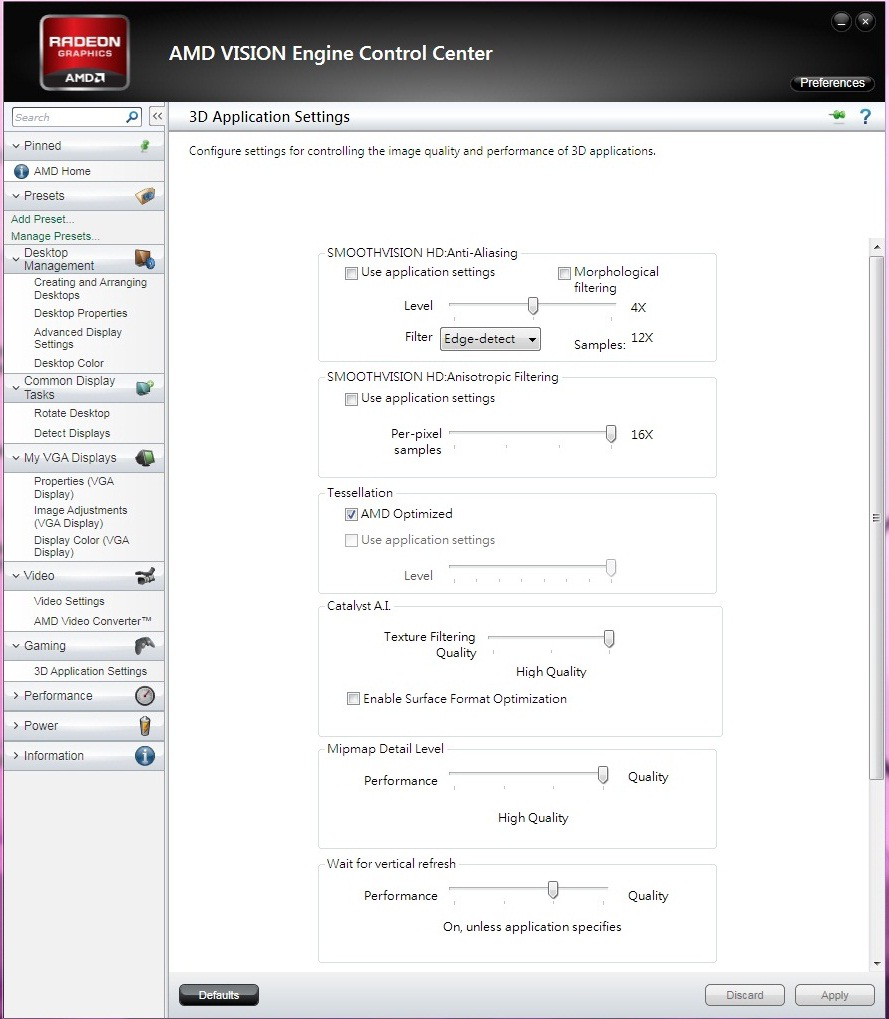Screen dimensions: 889x1019
Task: Expand the Power section
Action: tap(16, 725)
